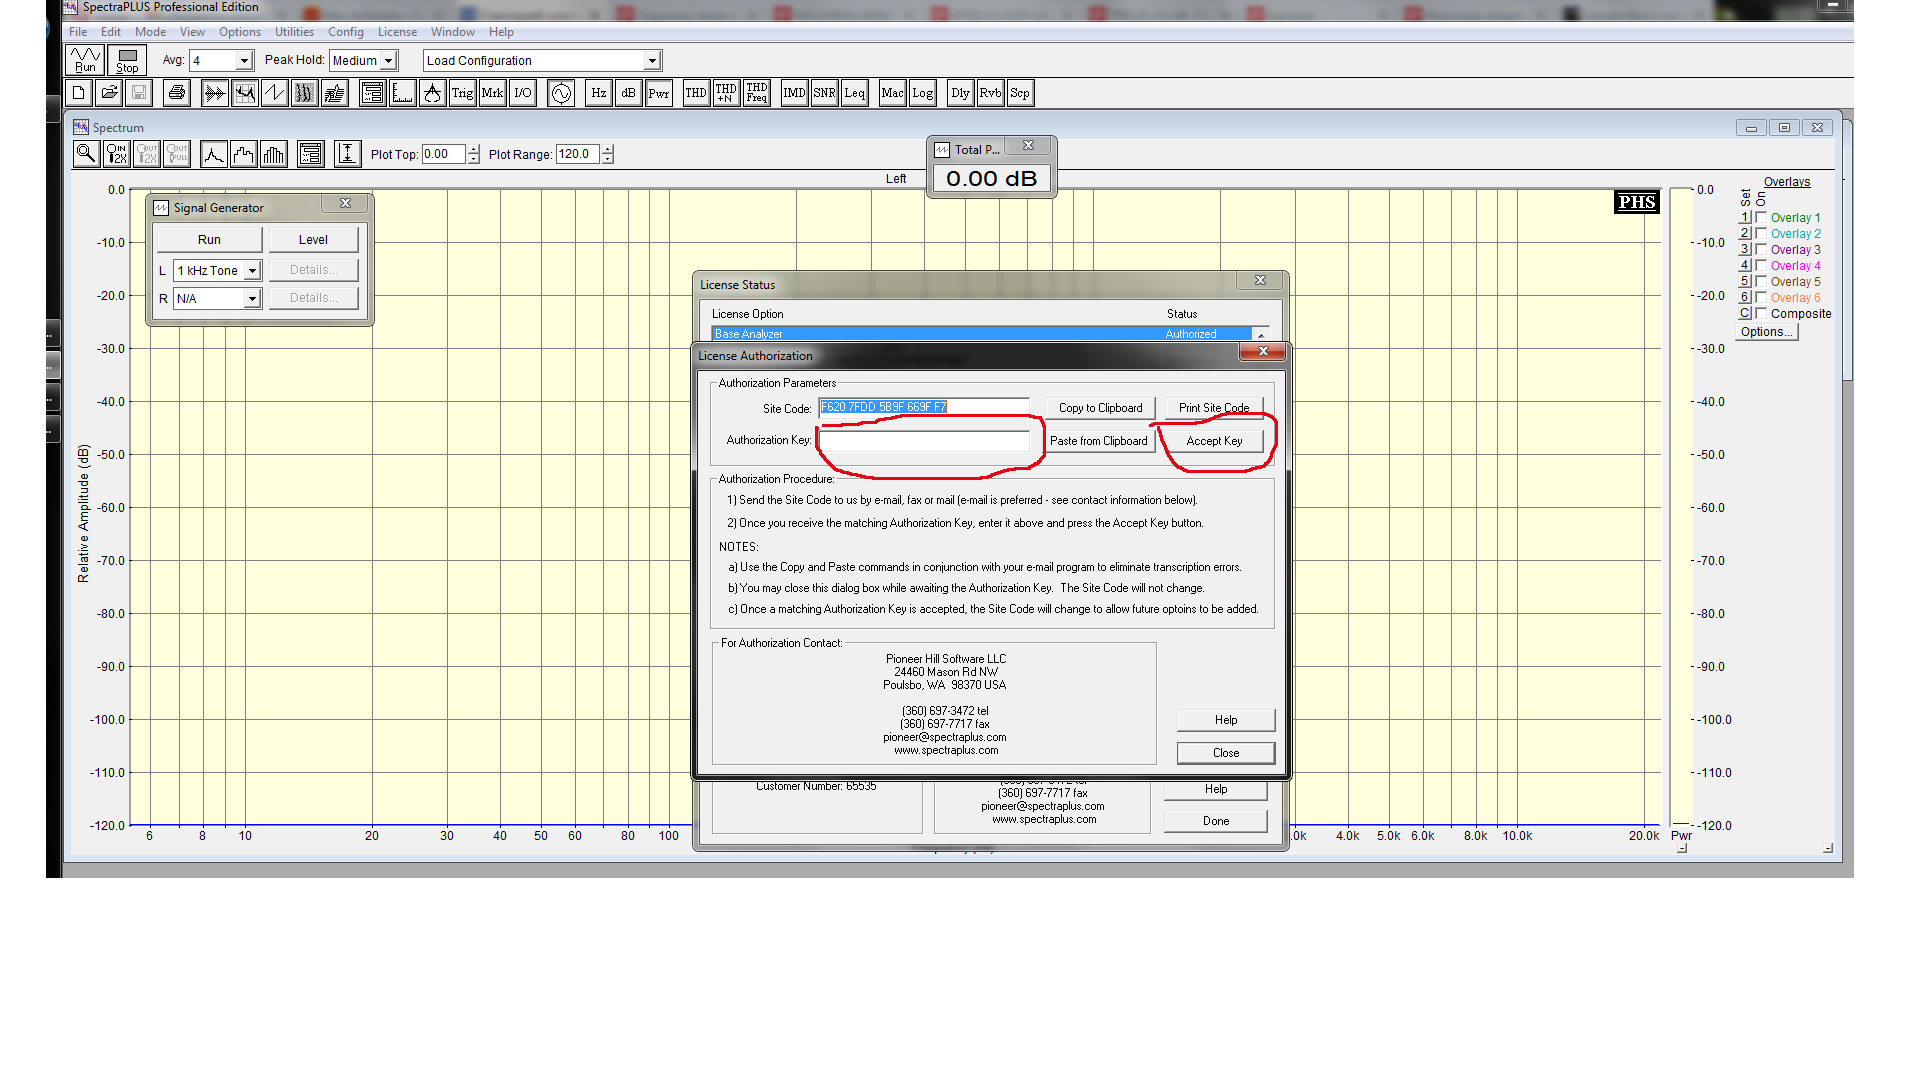Click the Zoom In 2X icon
Image resolution: width=1920 pixels, height=1080 pixels.
(117, 154)
